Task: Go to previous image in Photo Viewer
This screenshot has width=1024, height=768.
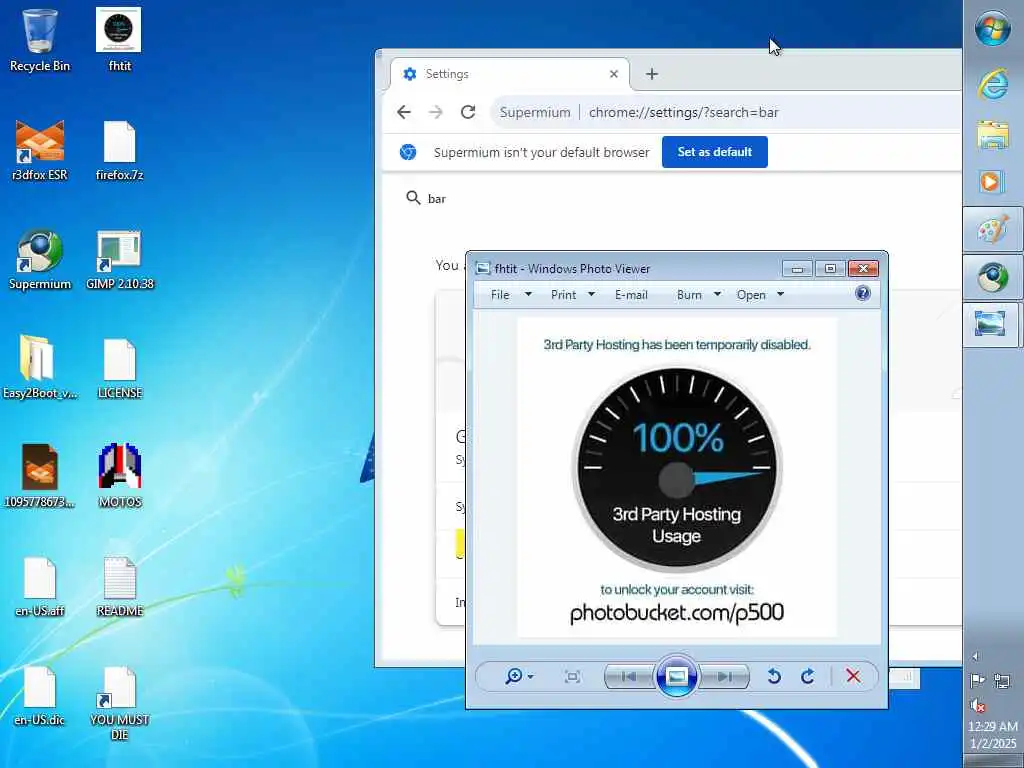Action: click(x=630, y=677)
